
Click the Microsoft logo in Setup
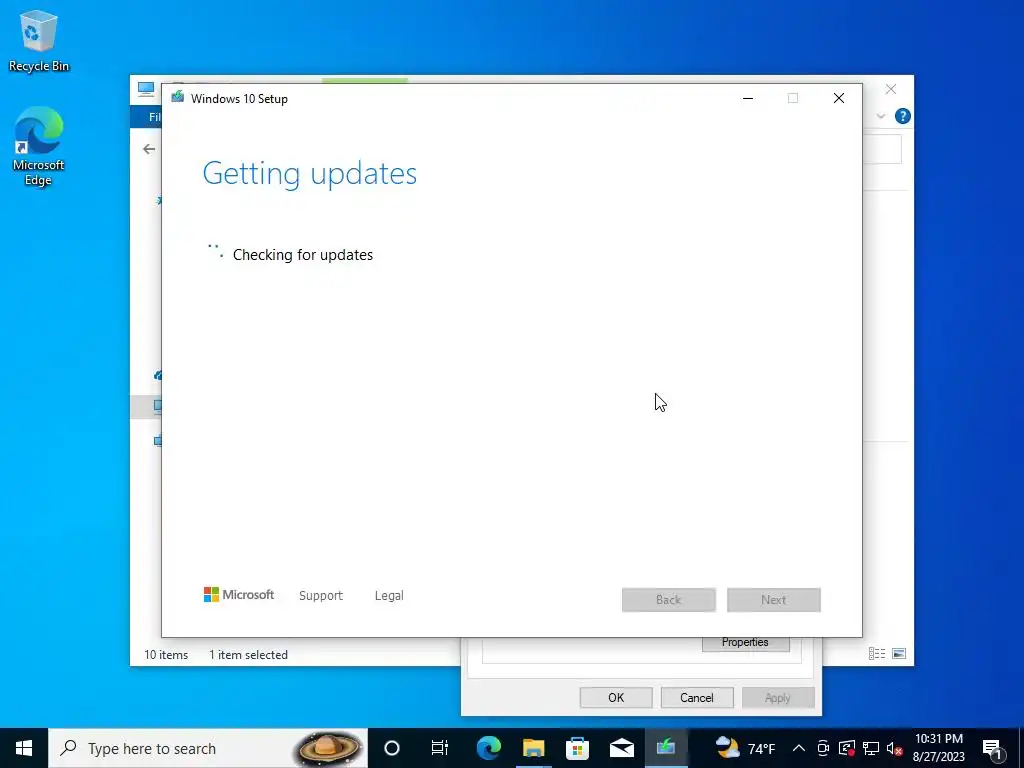coord(239,595)
